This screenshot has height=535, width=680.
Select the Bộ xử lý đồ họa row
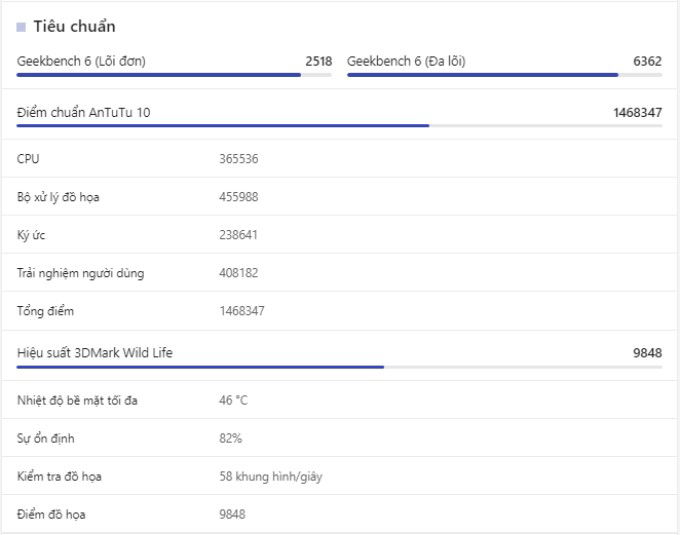click(339, 197)
